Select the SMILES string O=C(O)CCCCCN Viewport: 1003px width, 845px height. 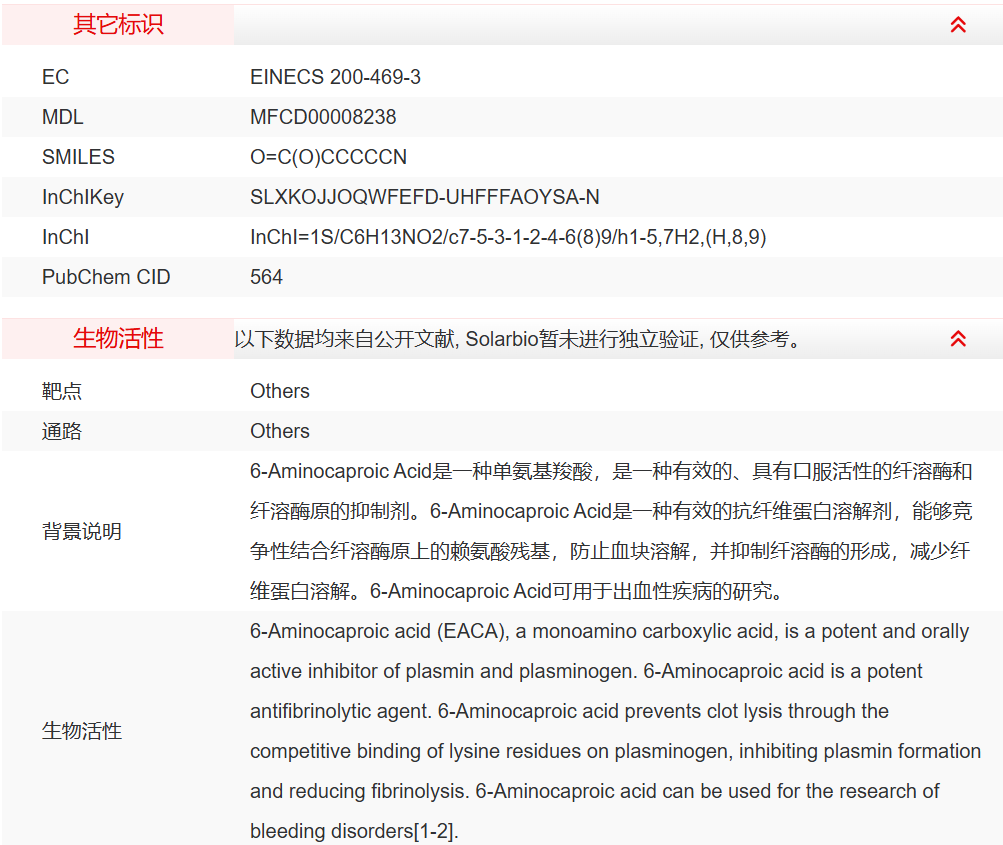[x=331, y=157]
